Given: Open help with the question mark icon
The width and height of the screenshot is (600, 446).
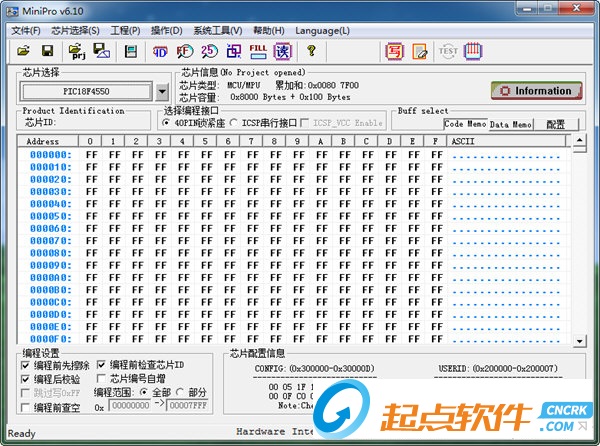Looking at the screenshot, I should click(x=311, y=51).
